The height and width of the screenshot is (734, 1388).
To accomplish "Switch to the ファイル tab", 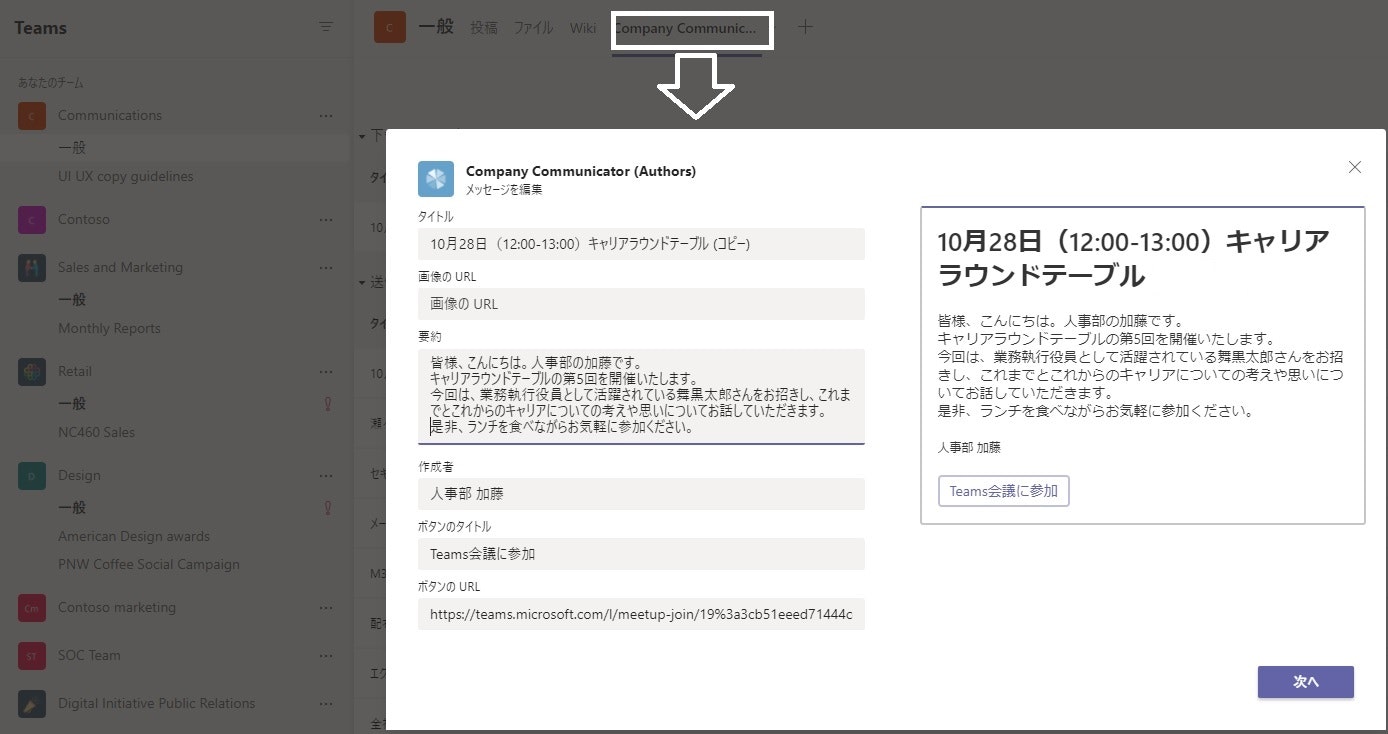I will 534,28.
